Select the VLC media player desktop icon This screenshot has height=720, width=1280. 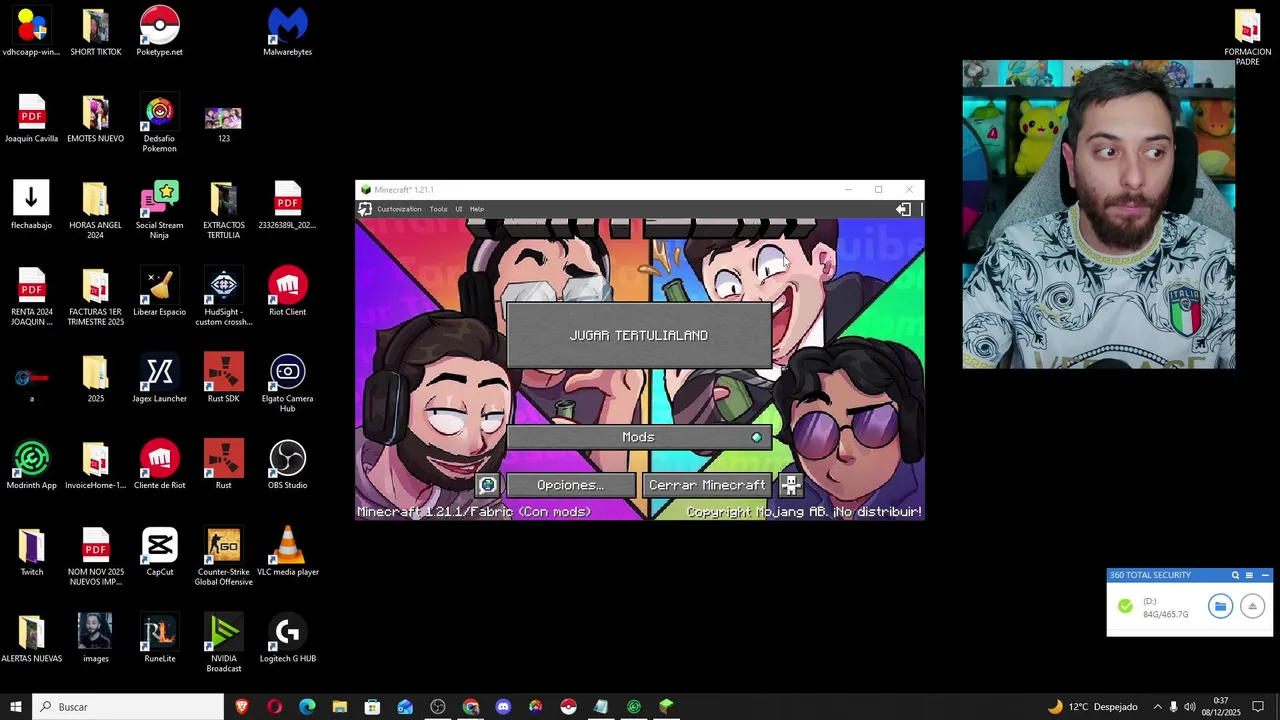287,553
